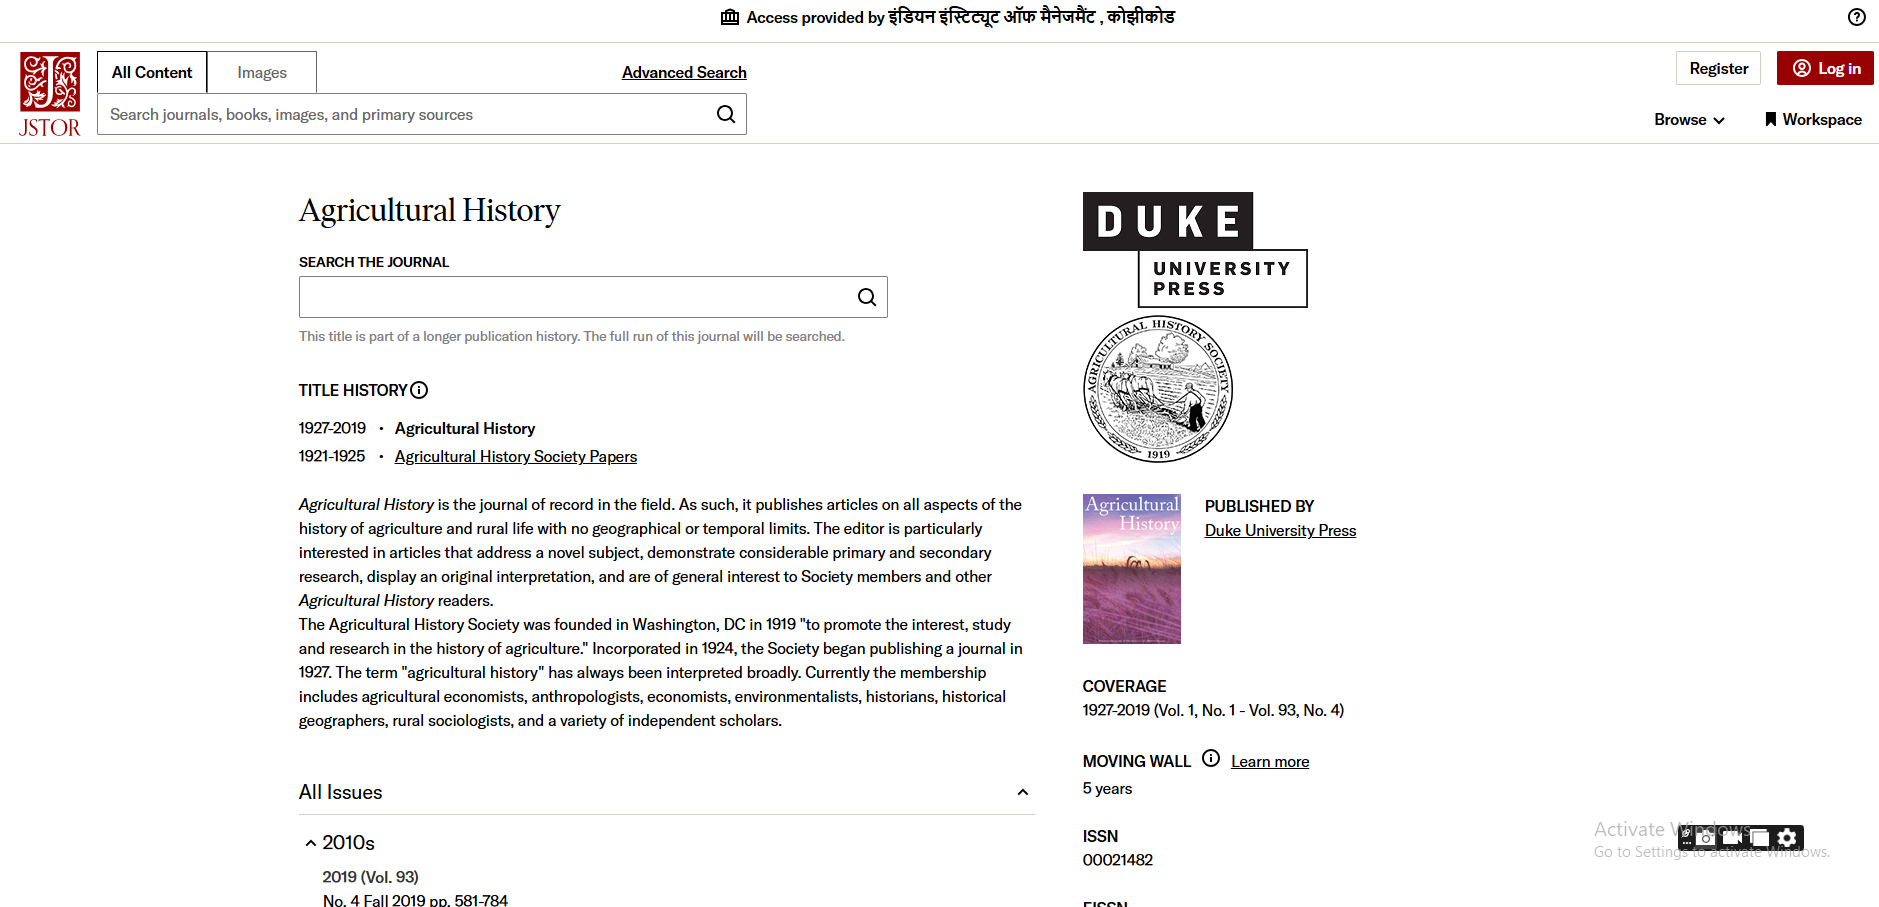1879x907 pixels.
Task: Open the Browse dropdown menu
Action: click(1689, 119)
